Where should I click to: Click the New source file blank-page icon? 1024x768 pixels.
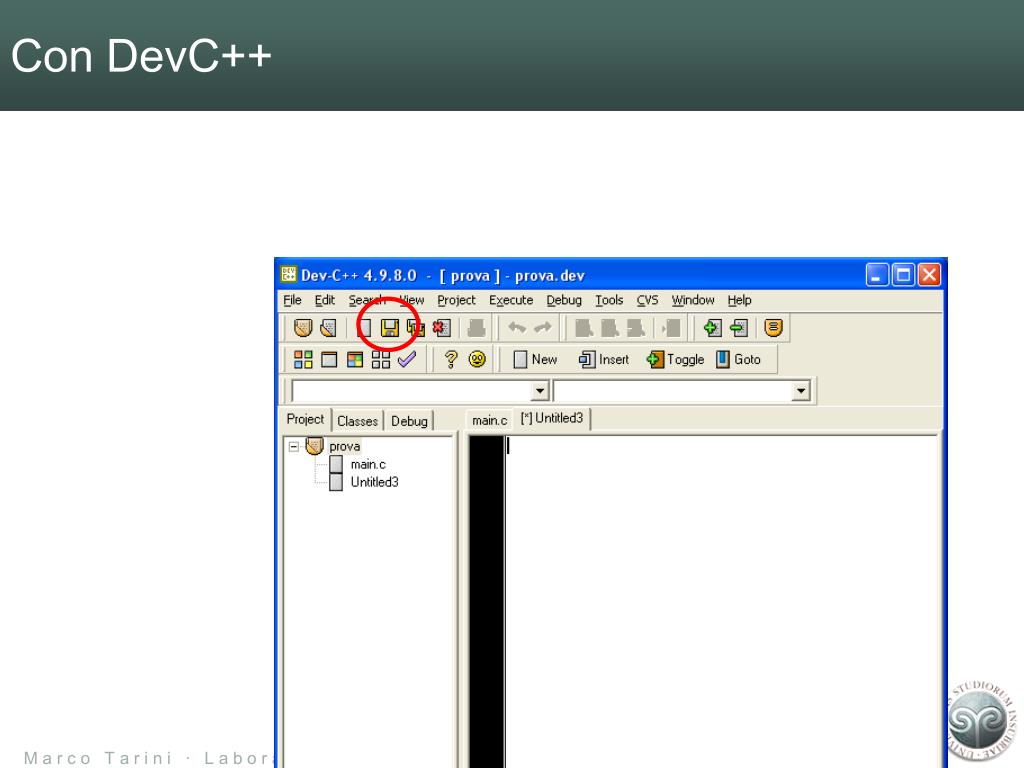click(364, 328)
